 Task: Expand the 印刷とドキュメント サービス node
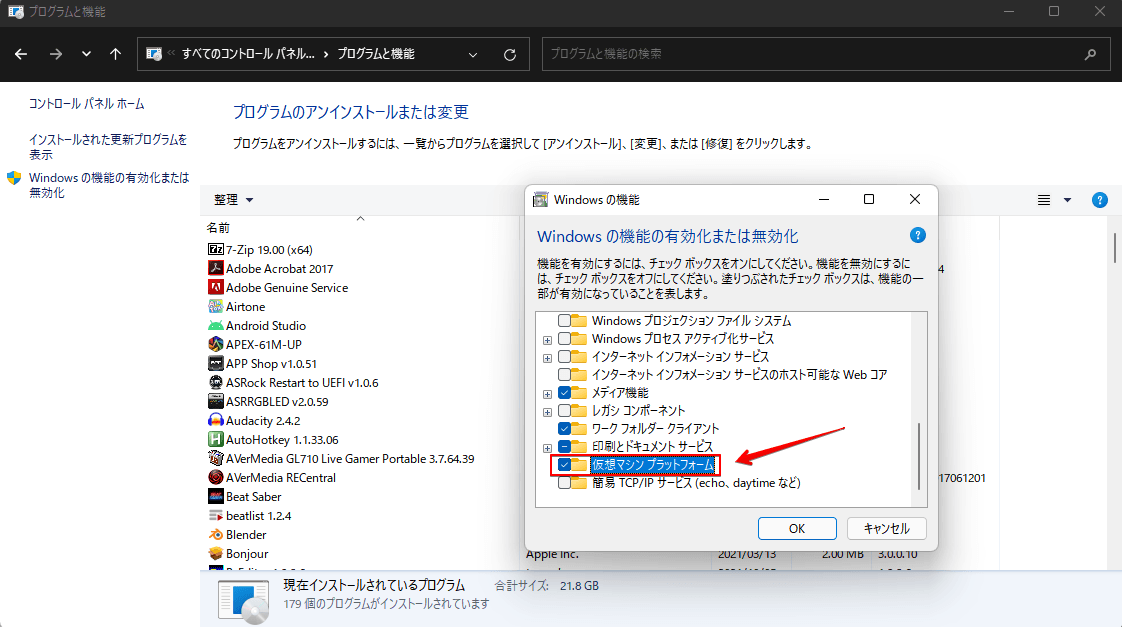tap(547, 447)
